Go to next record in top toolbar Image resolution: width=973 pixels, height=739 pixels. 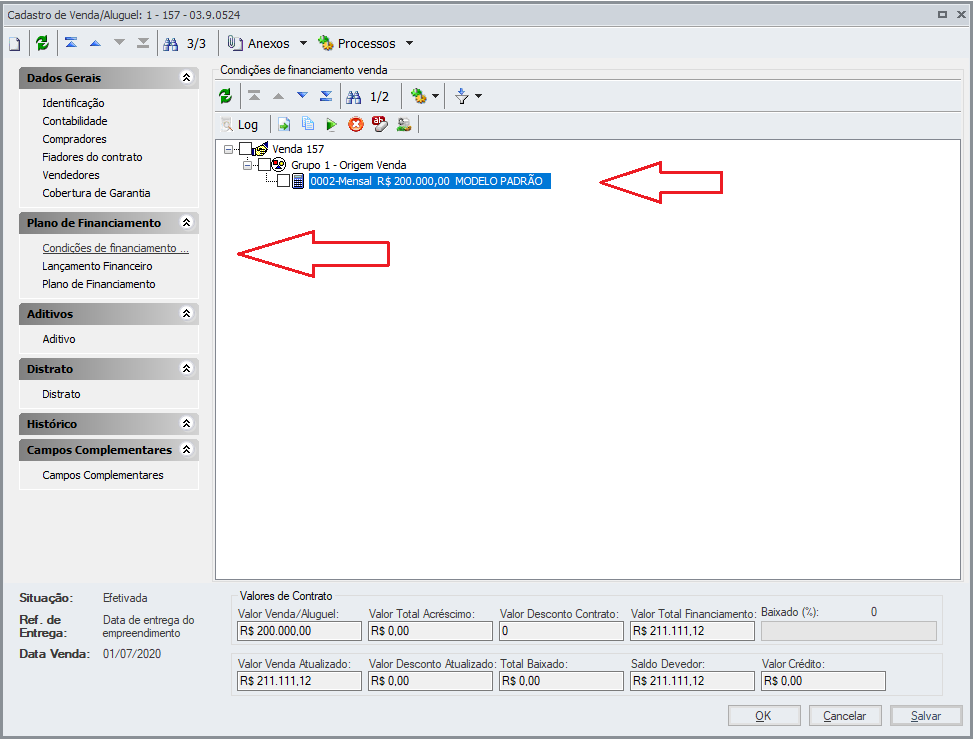click(119, 43)
